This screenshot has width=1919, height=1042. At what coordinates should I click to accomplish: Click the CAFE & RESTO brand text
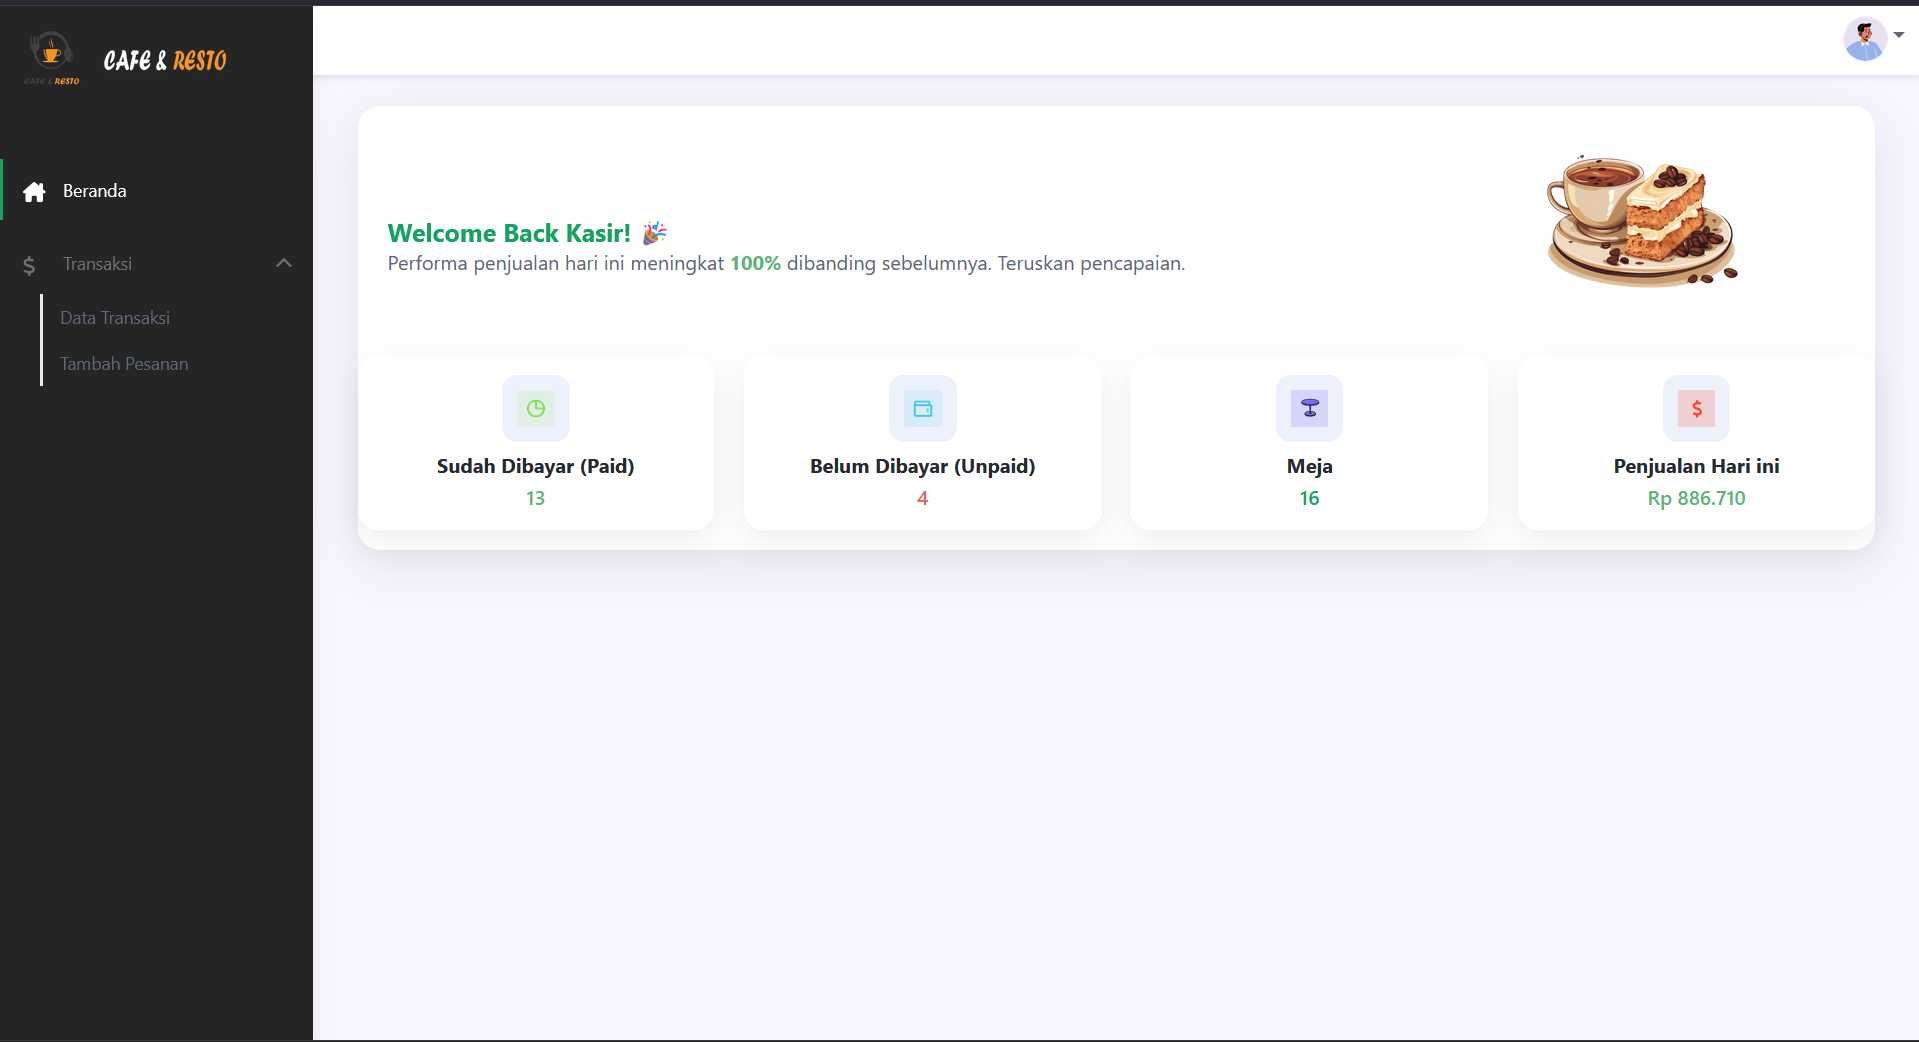(x=165, y=60)
